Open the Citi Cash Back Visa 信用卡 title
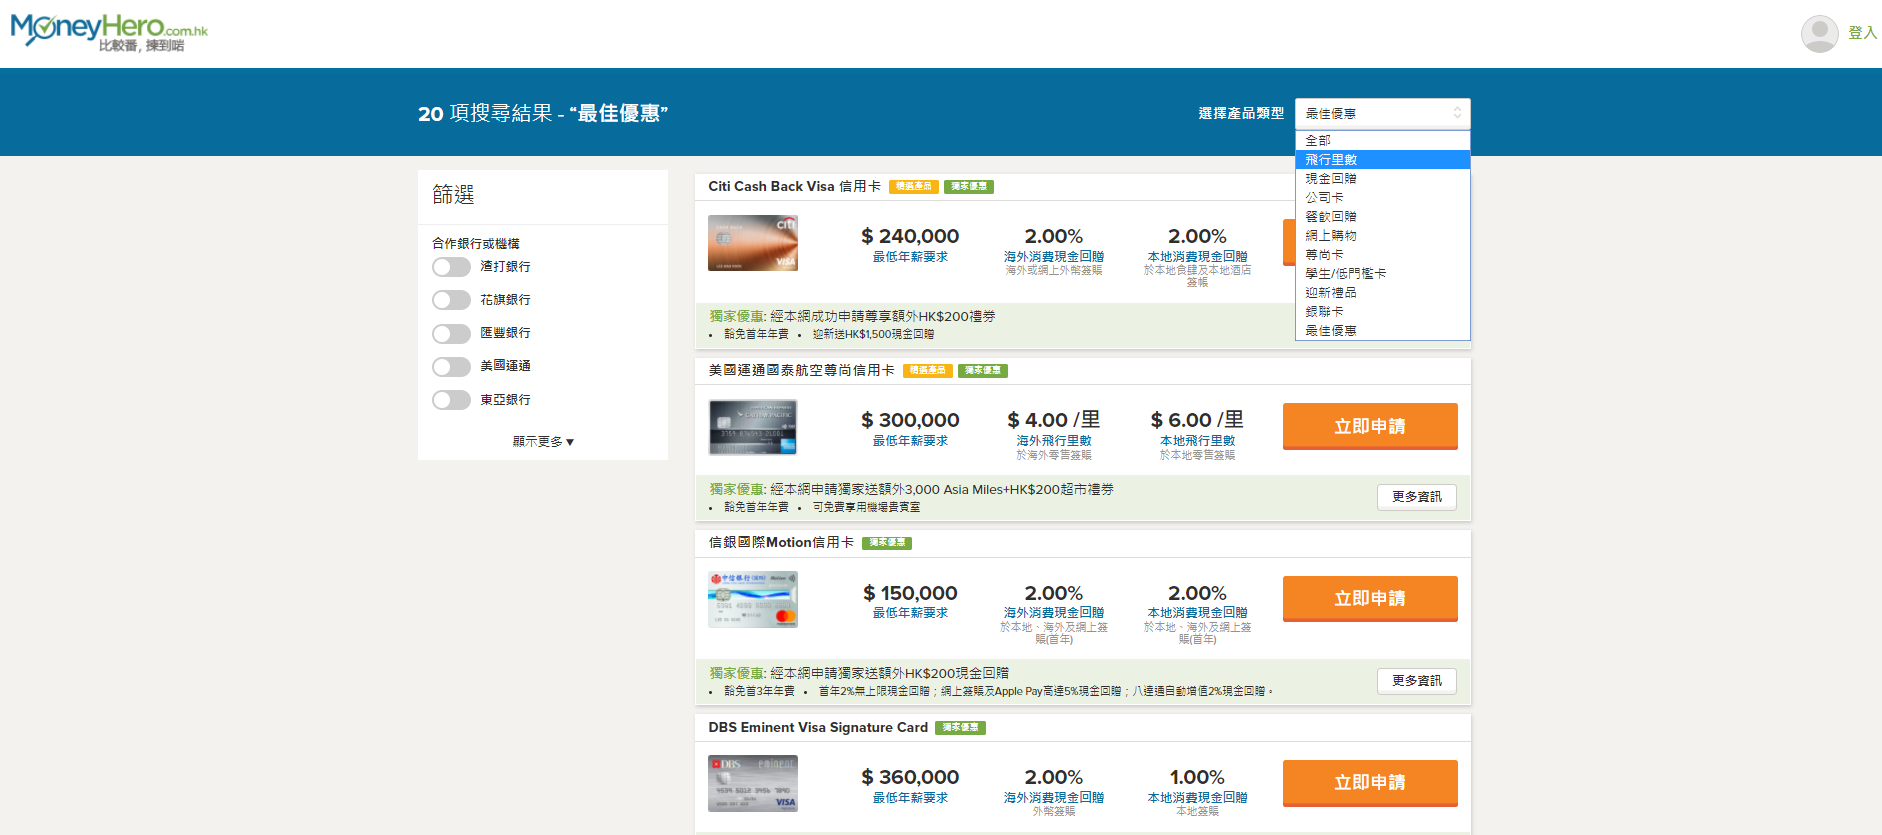Image resolution: width=1882 pixels, height=835 pixels. (795, 187)
